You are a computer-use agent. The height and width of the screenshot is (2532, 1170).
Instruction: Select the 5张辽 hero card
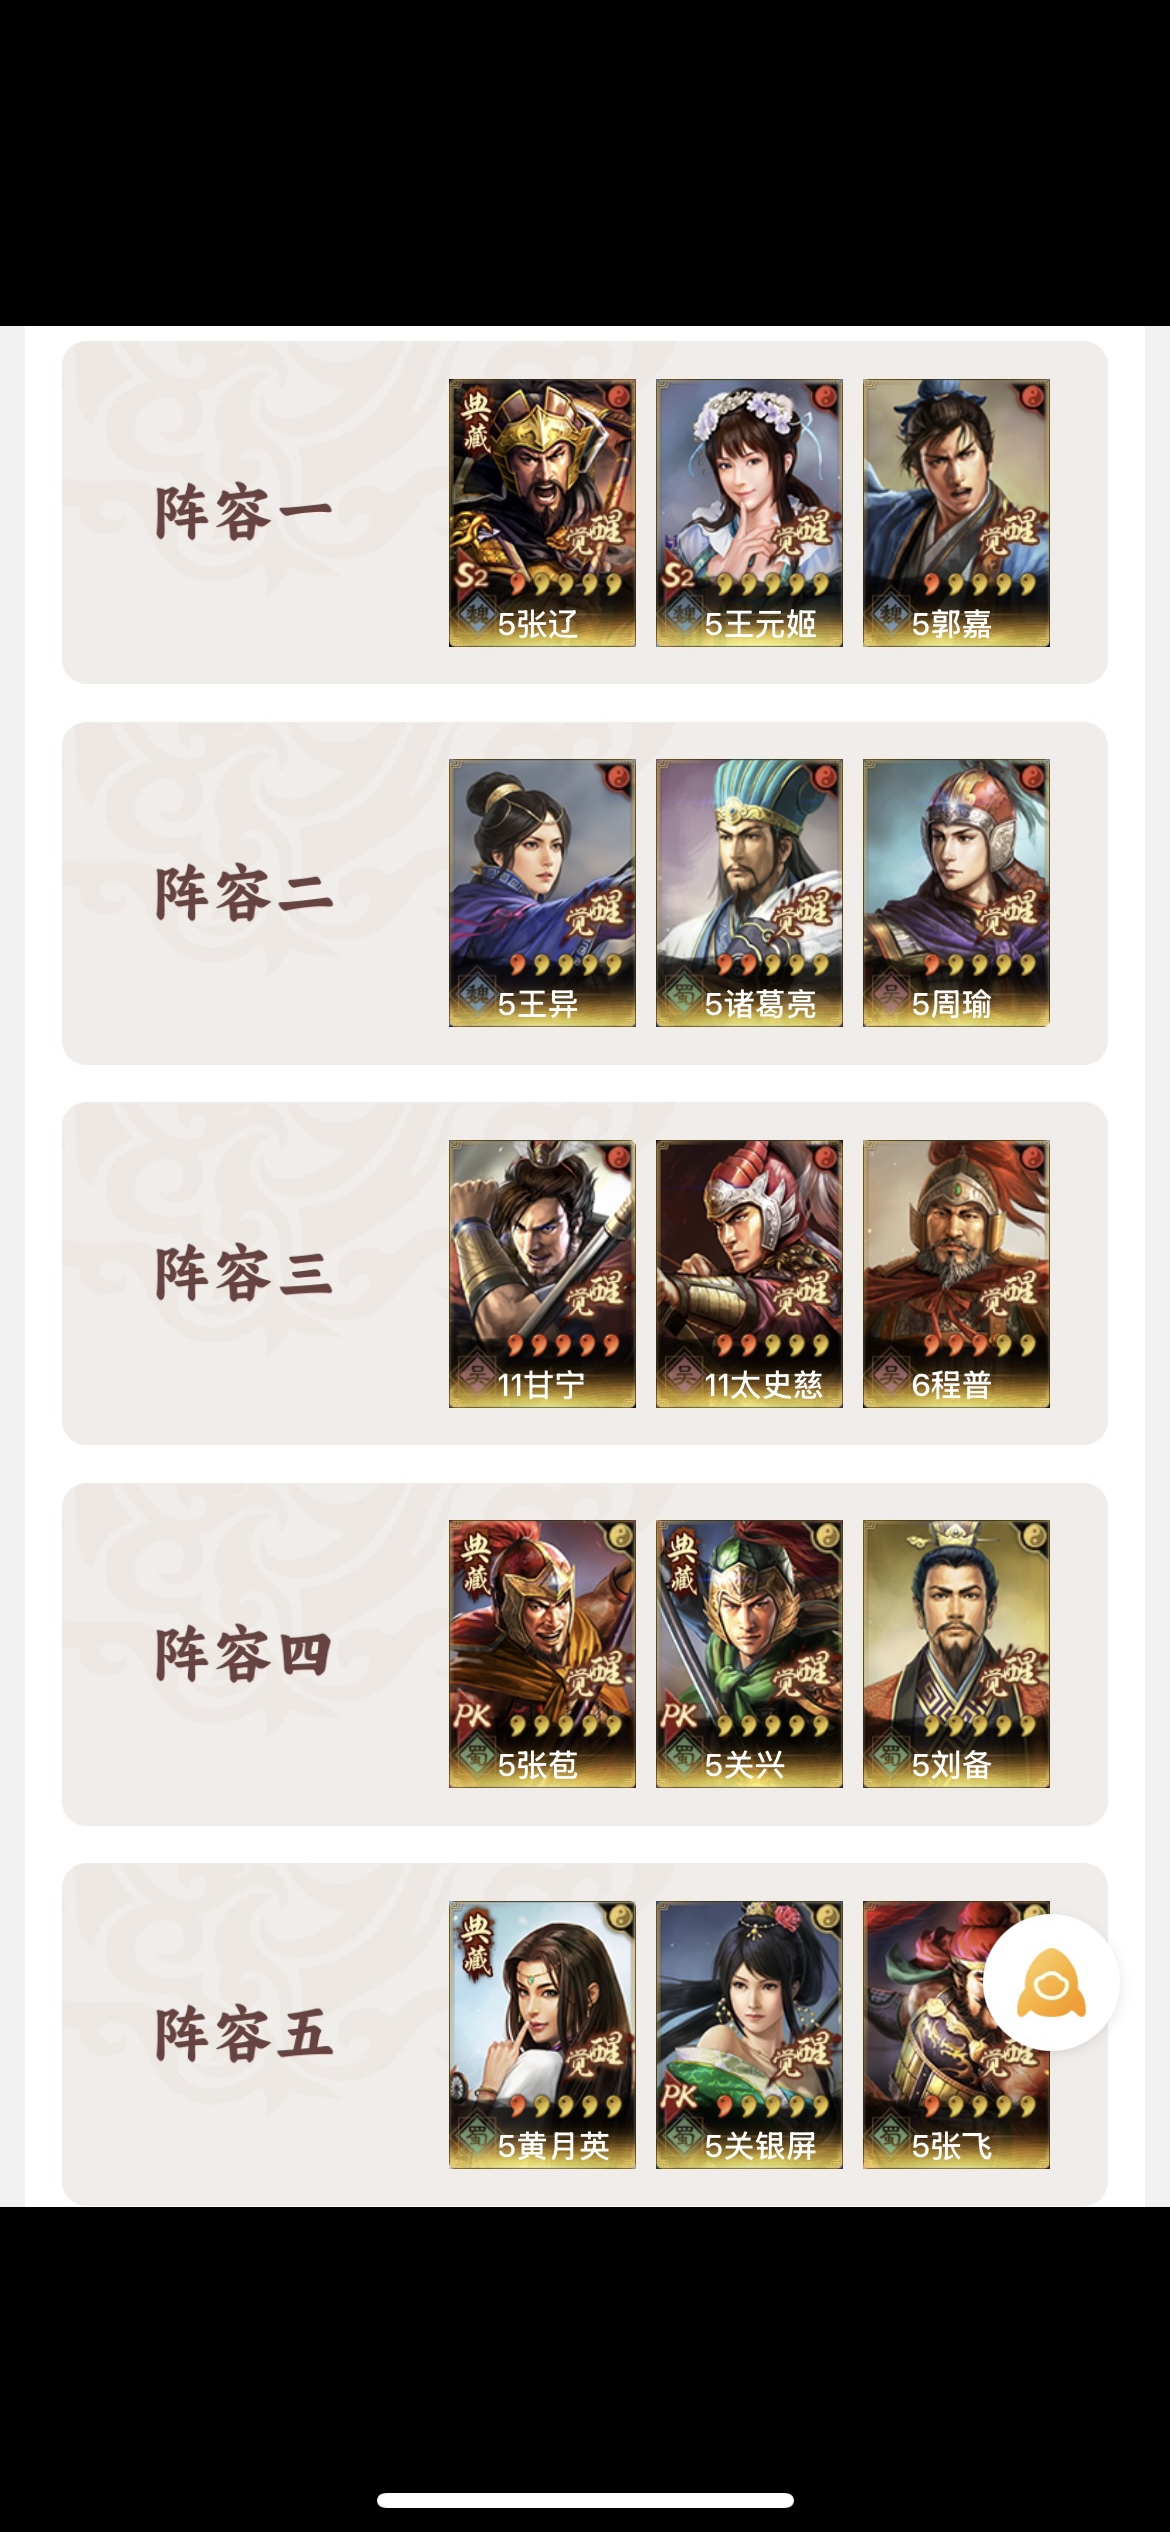click(542, 513)
